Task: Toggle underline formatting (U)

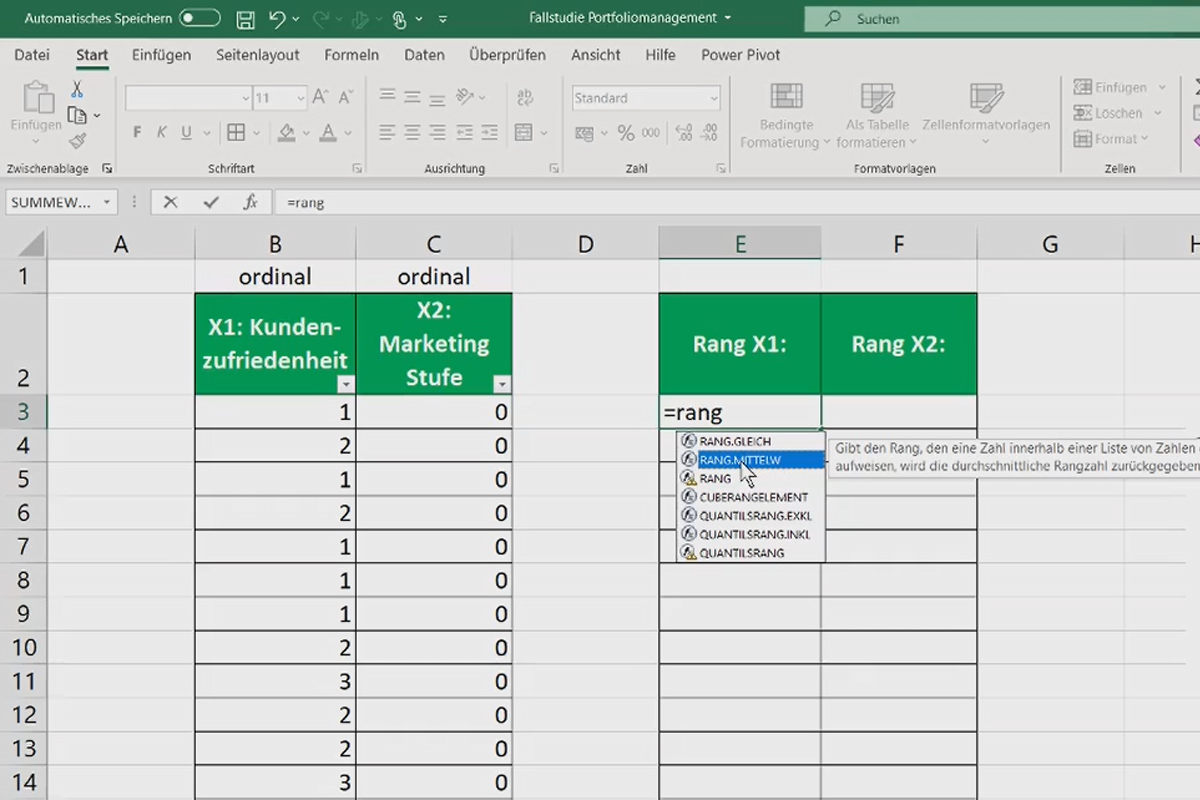Action: [x=186, y=132]
